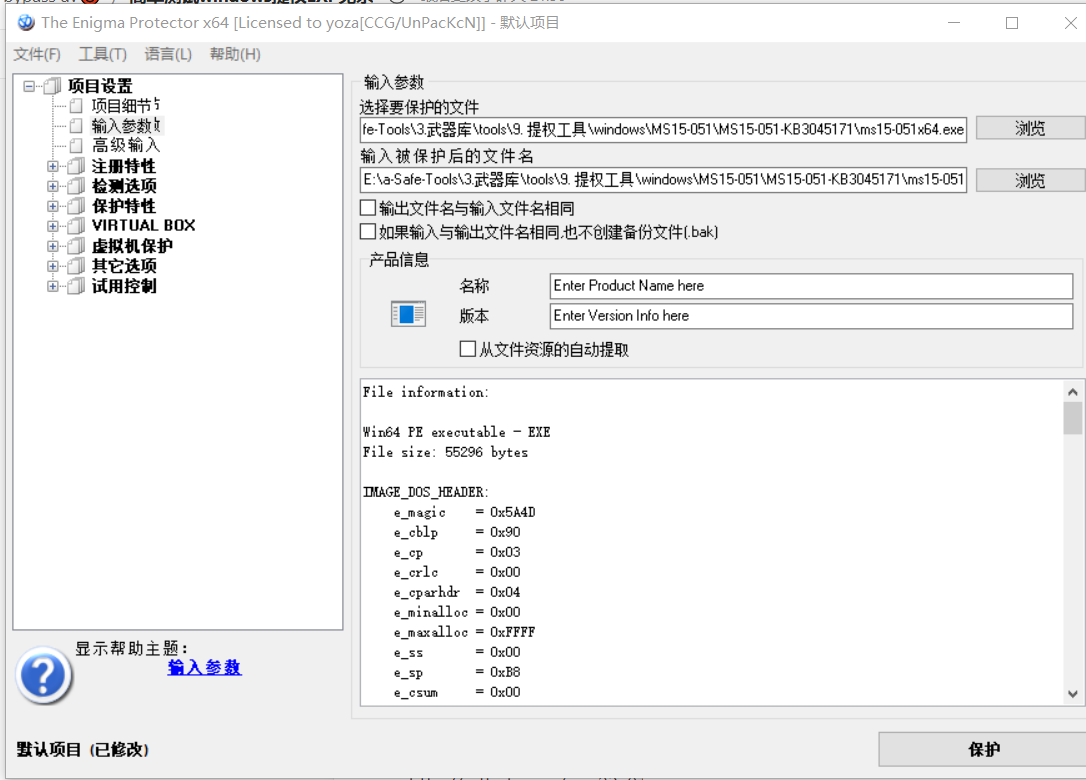The height and width of the screenshot is (780, 1086).
Task: Expand the 检测选项 tree node
Action: pos(53,186)
